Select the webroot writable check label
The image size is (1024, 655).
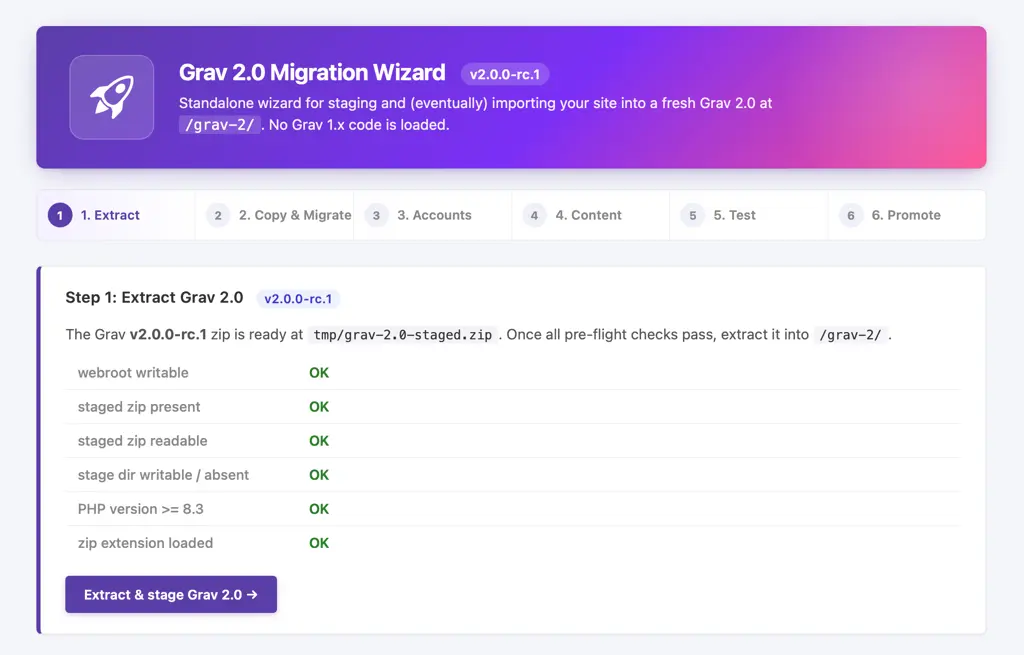point(133,372)
